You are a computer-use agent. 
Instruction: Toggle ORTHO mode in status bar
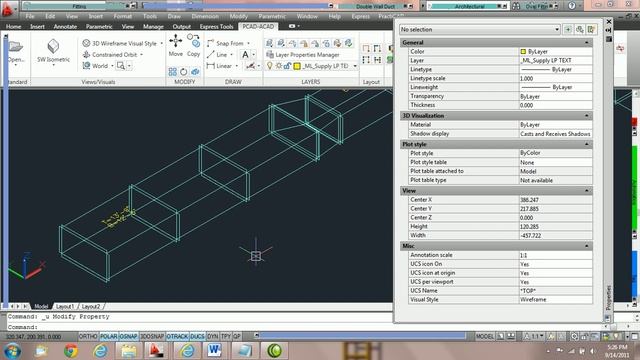click(88, 336)
